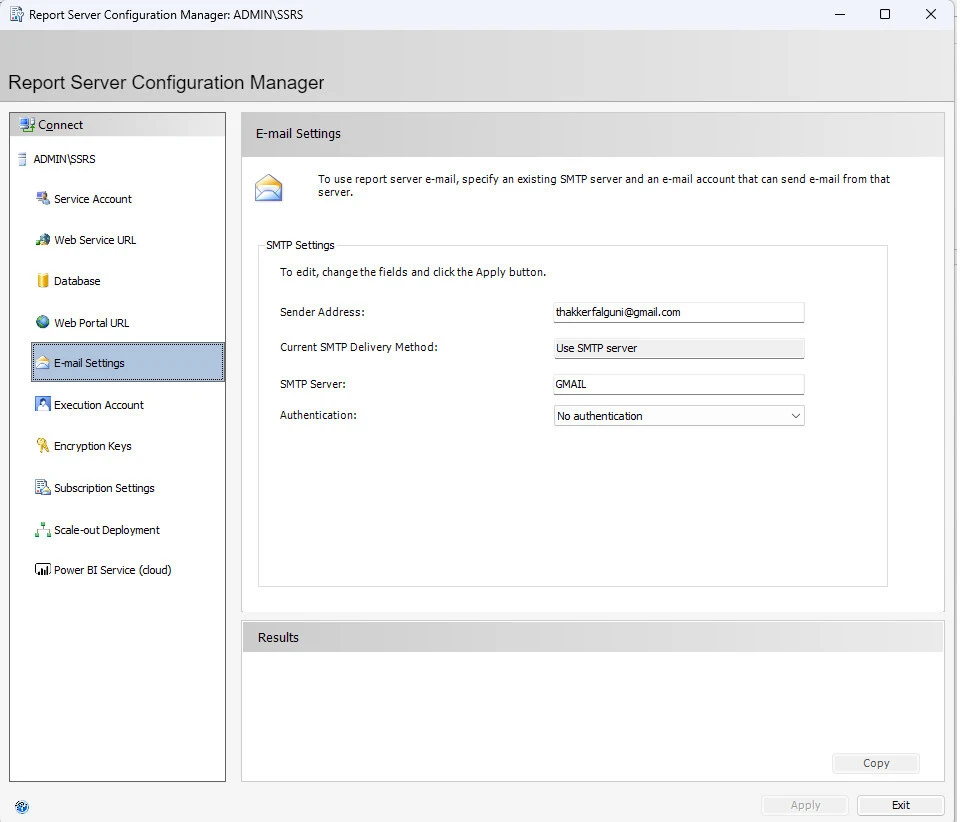The image size is (960, 822).
Task: Click the Encryption Keys key icon
Action: (x=42, y=446)
